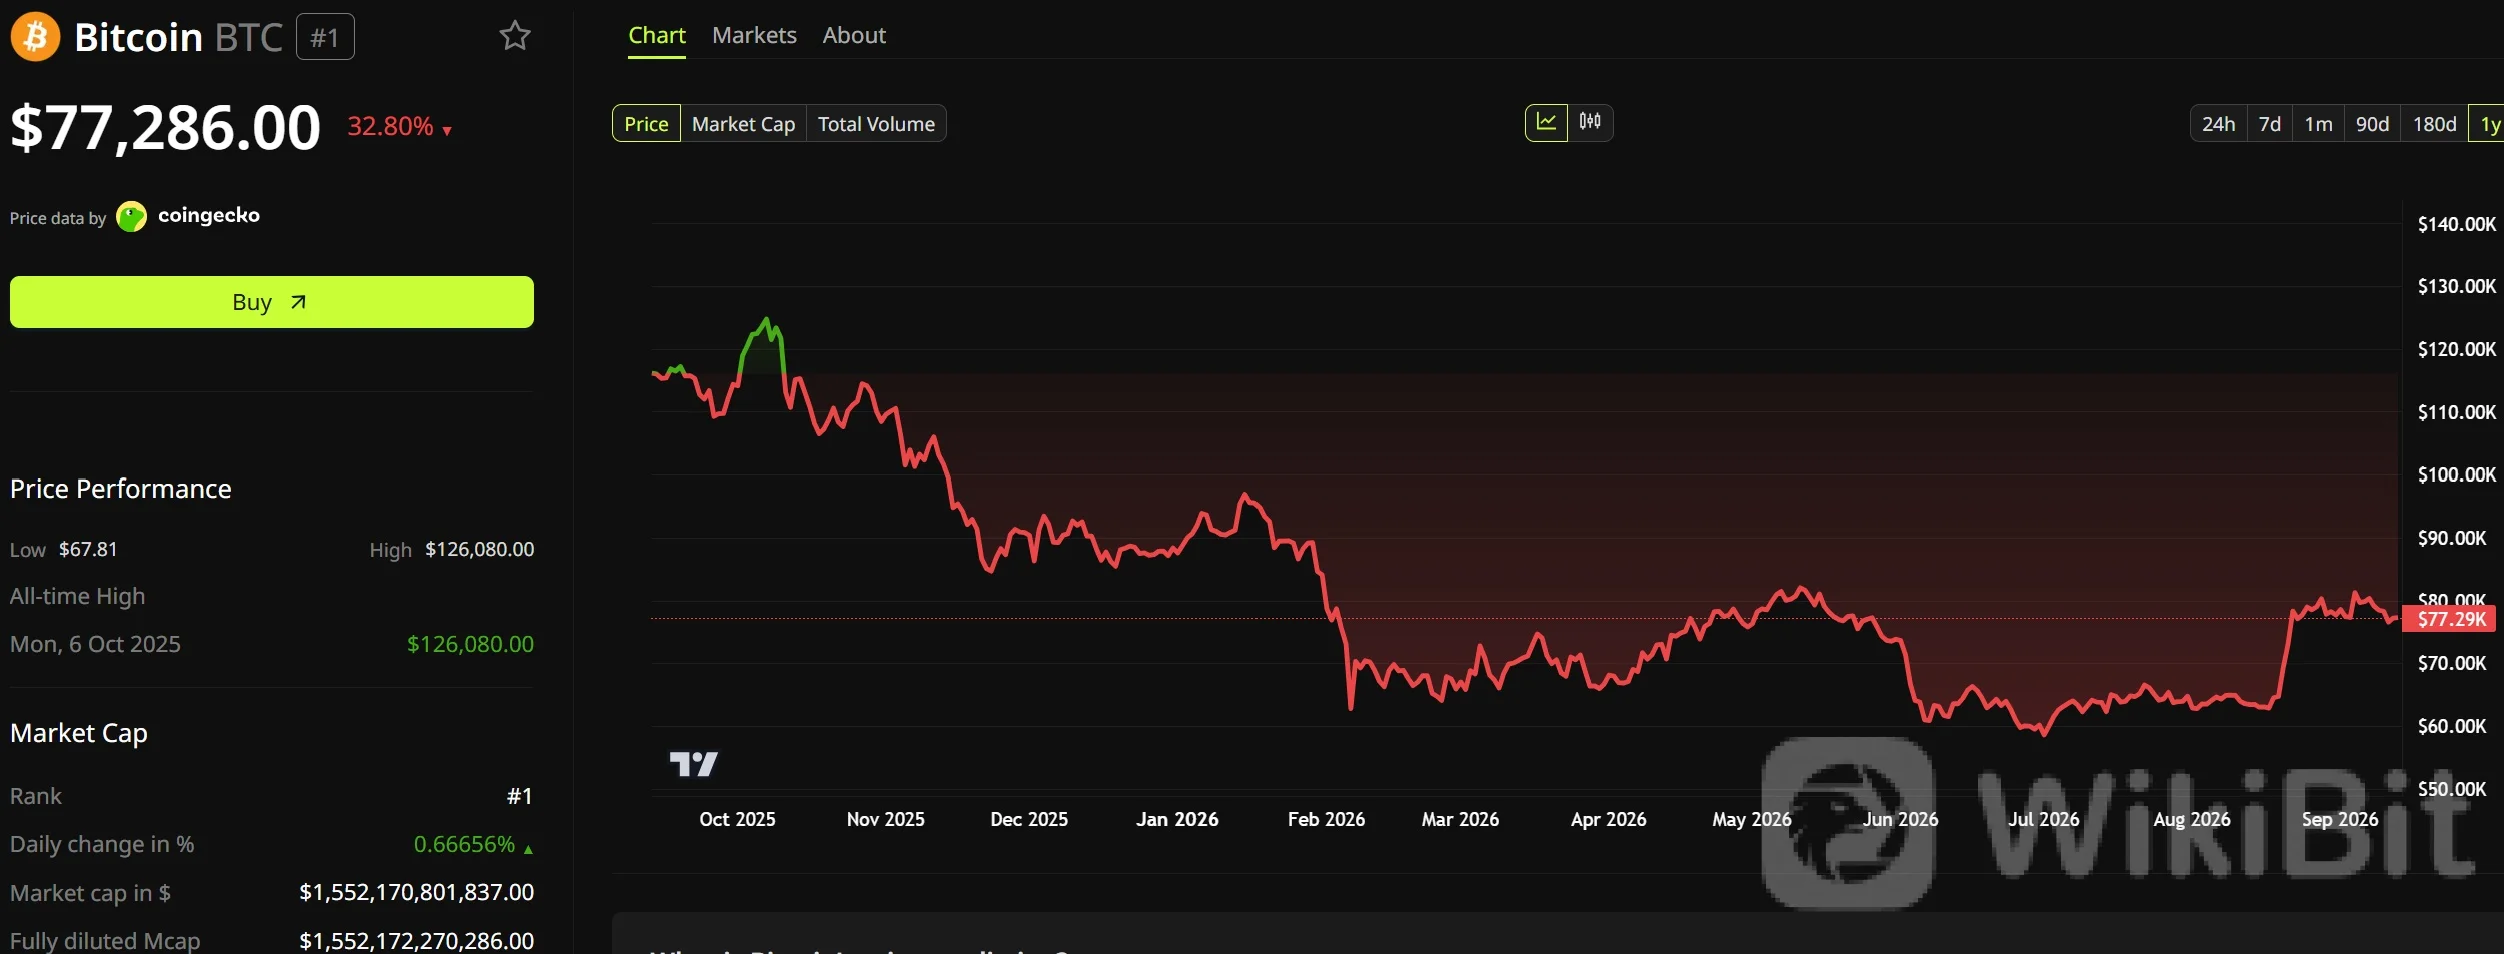Click the green Buy button

coord(272,302)
